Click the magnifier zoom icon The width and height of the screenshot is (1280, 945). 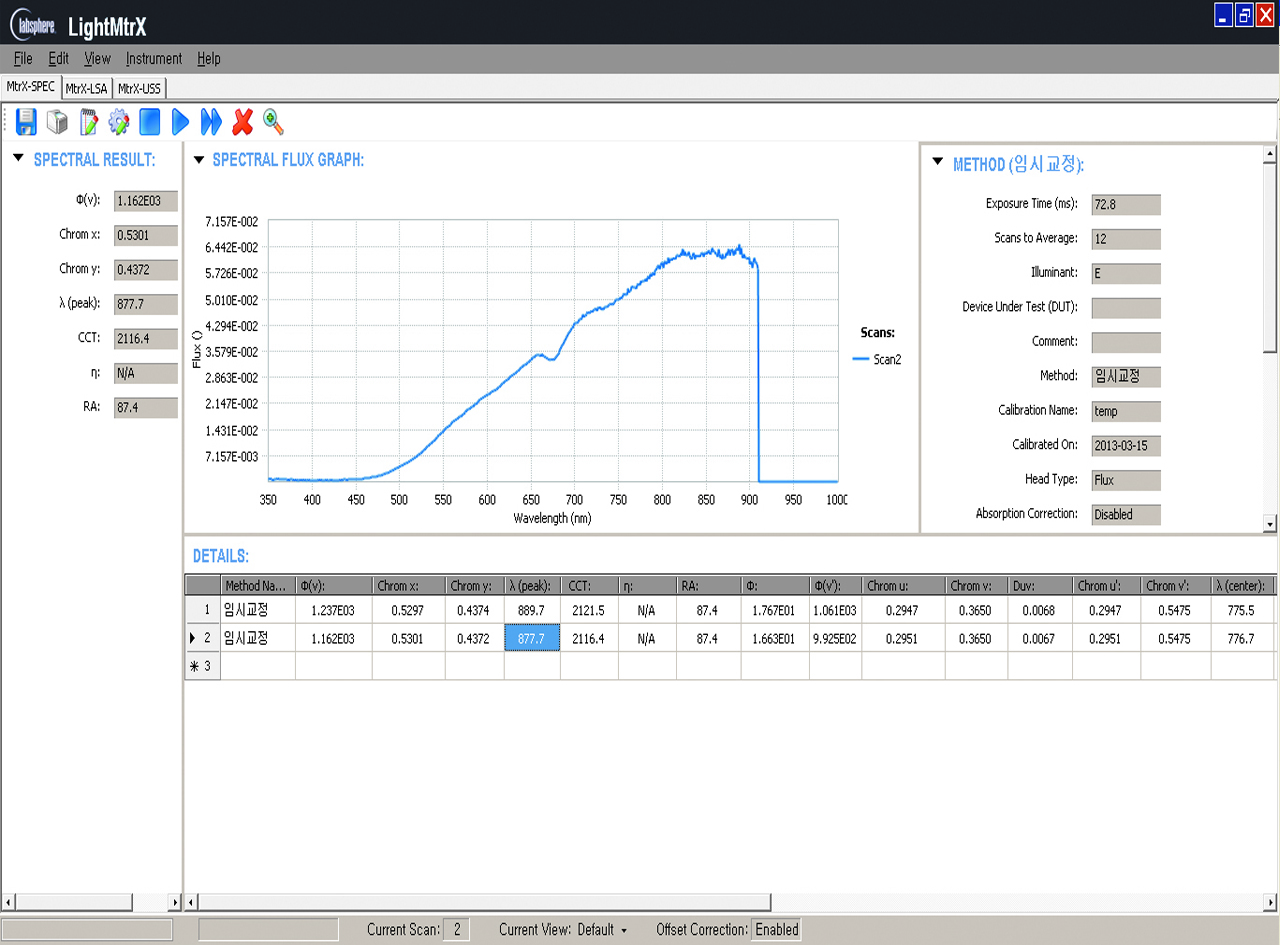(273, 122)
